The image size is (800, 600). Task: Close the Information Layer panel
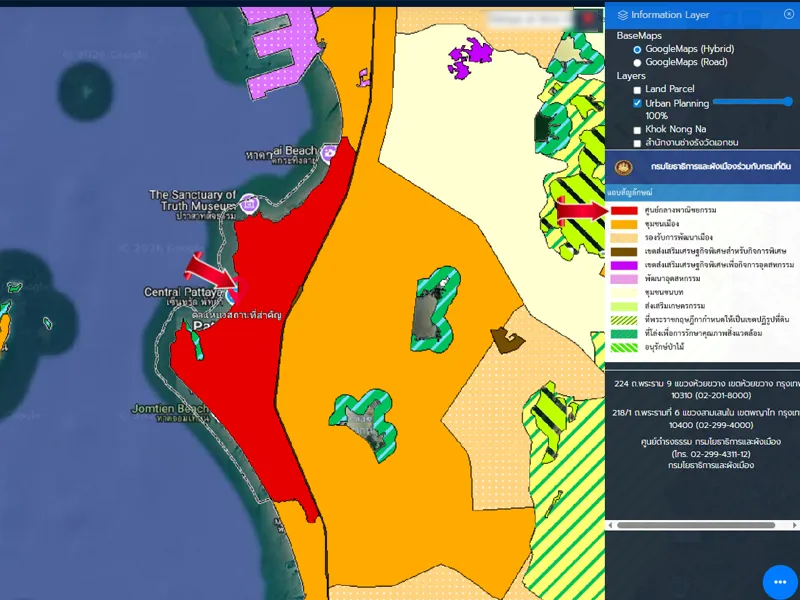click(x=788, y=14)
